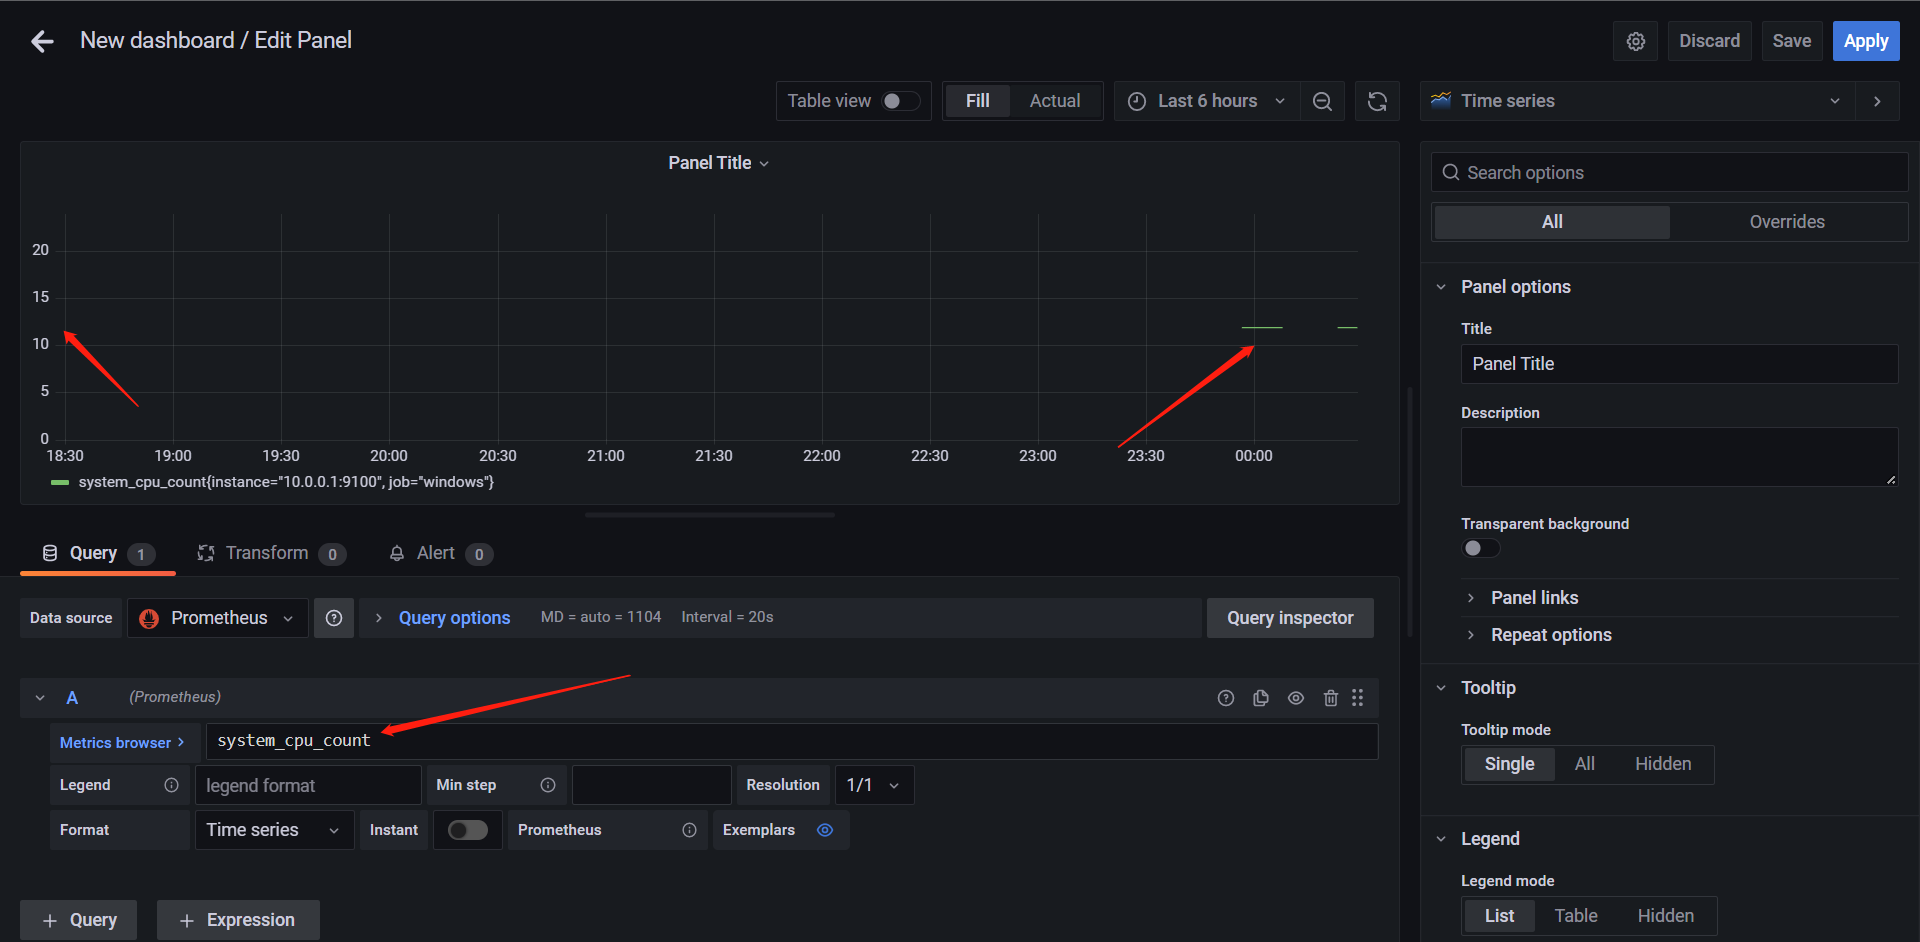1920x942 pixels.
Task: Toggle Table view switch
Action: (x=900, y=101)
